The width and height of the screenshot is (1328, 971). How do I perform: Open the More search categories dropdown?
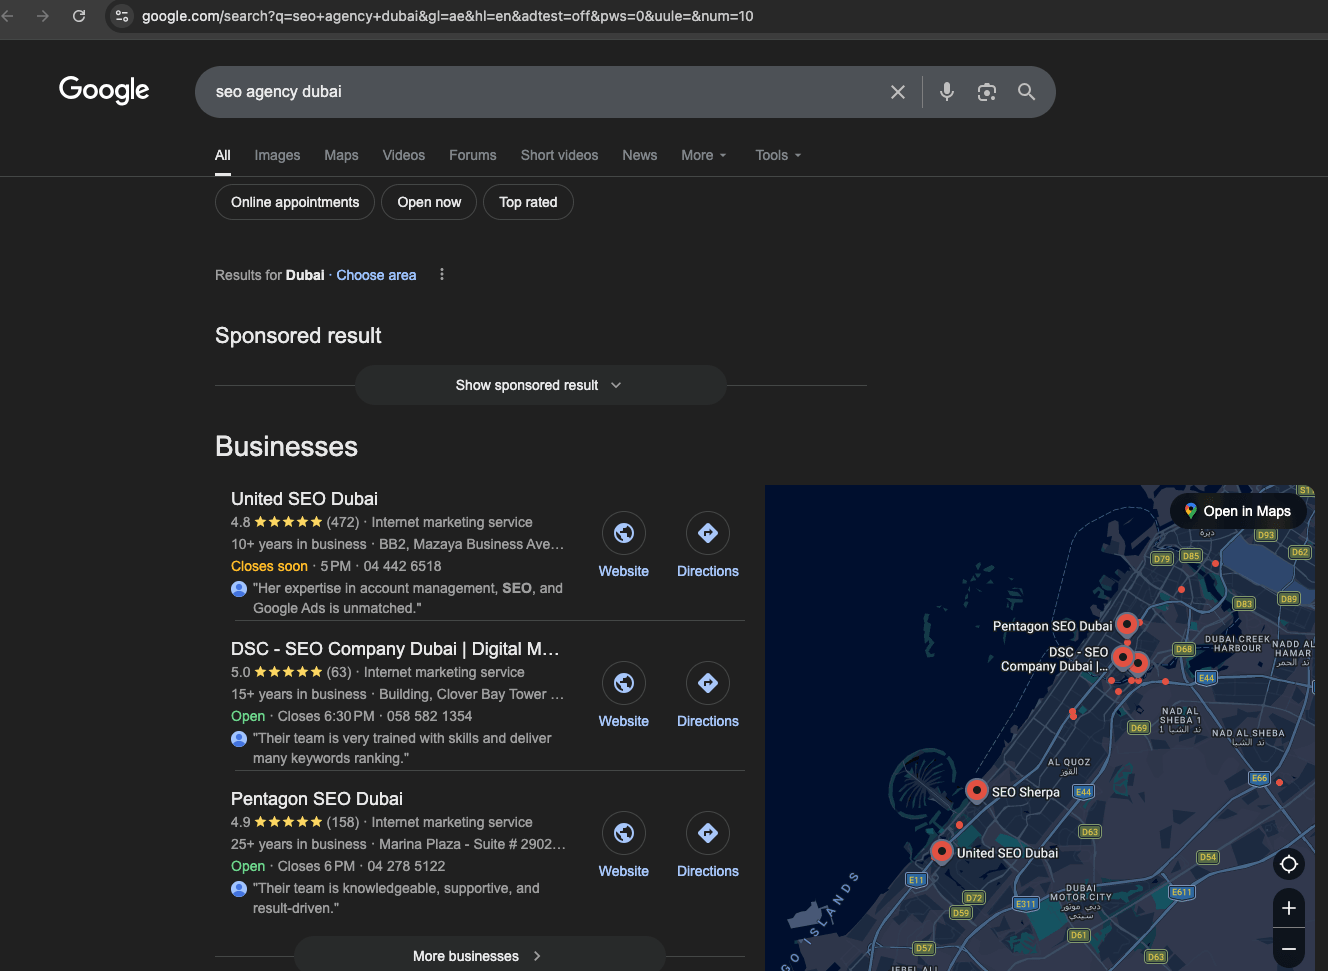(704, 155)
